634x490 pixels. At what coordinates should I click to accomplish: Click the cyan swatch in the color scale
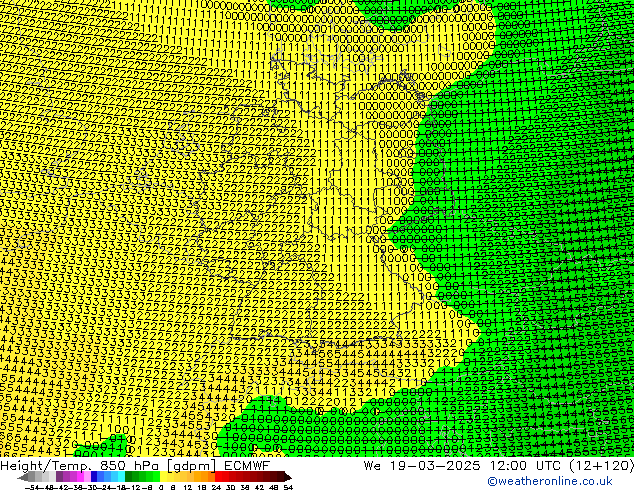click(x=121, y=476)
